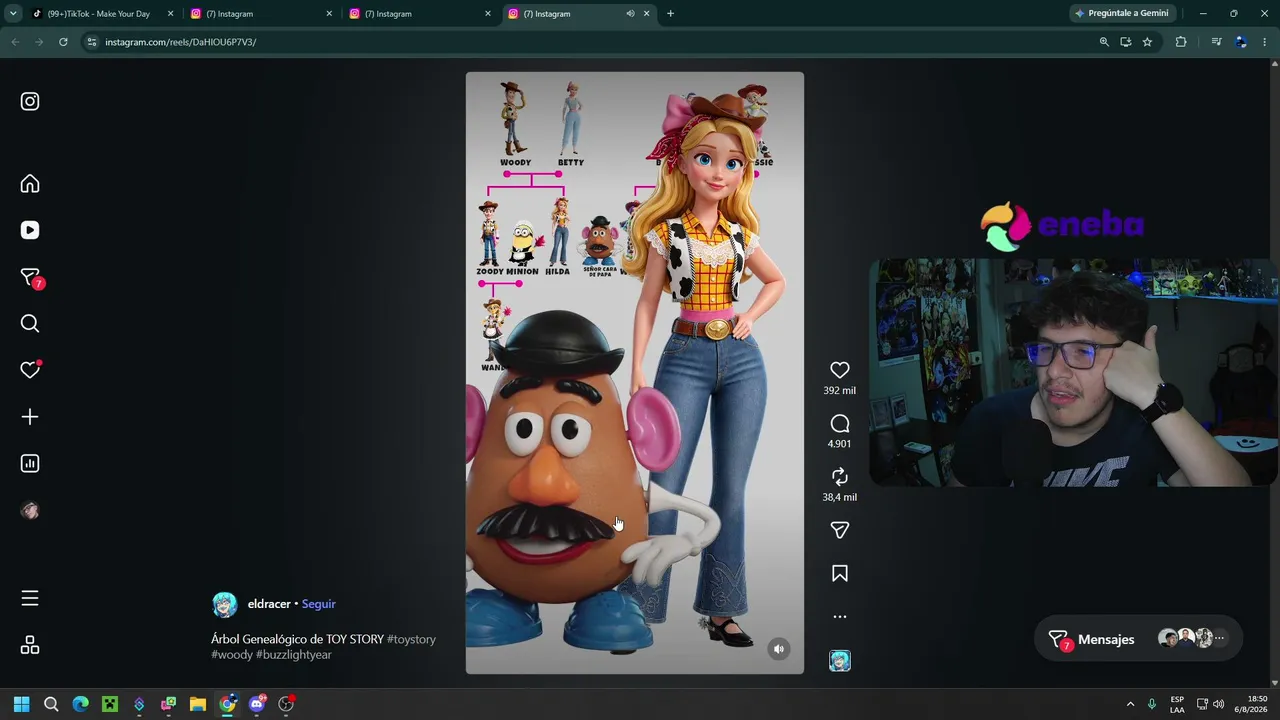Open the #buzzlightyear hashtag

[x=294, y=654]
